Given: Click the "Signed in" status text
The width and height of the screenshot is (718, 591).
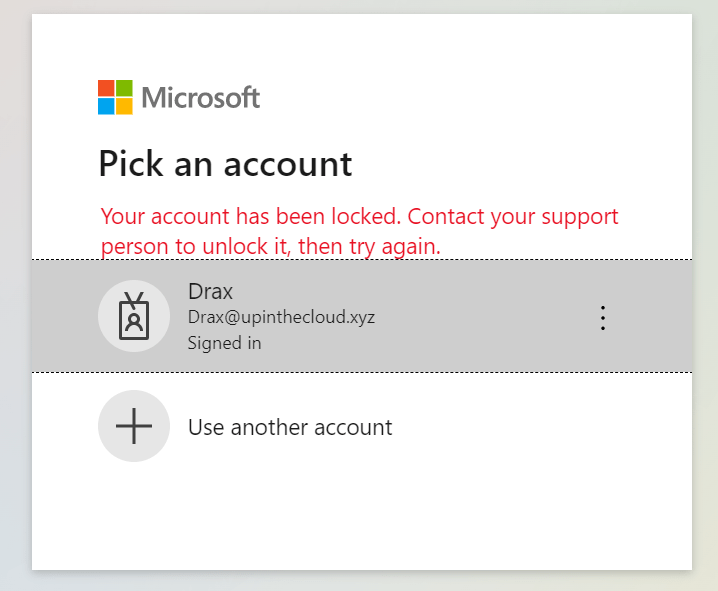Looking at the screenshot, I should pos(224,343).
